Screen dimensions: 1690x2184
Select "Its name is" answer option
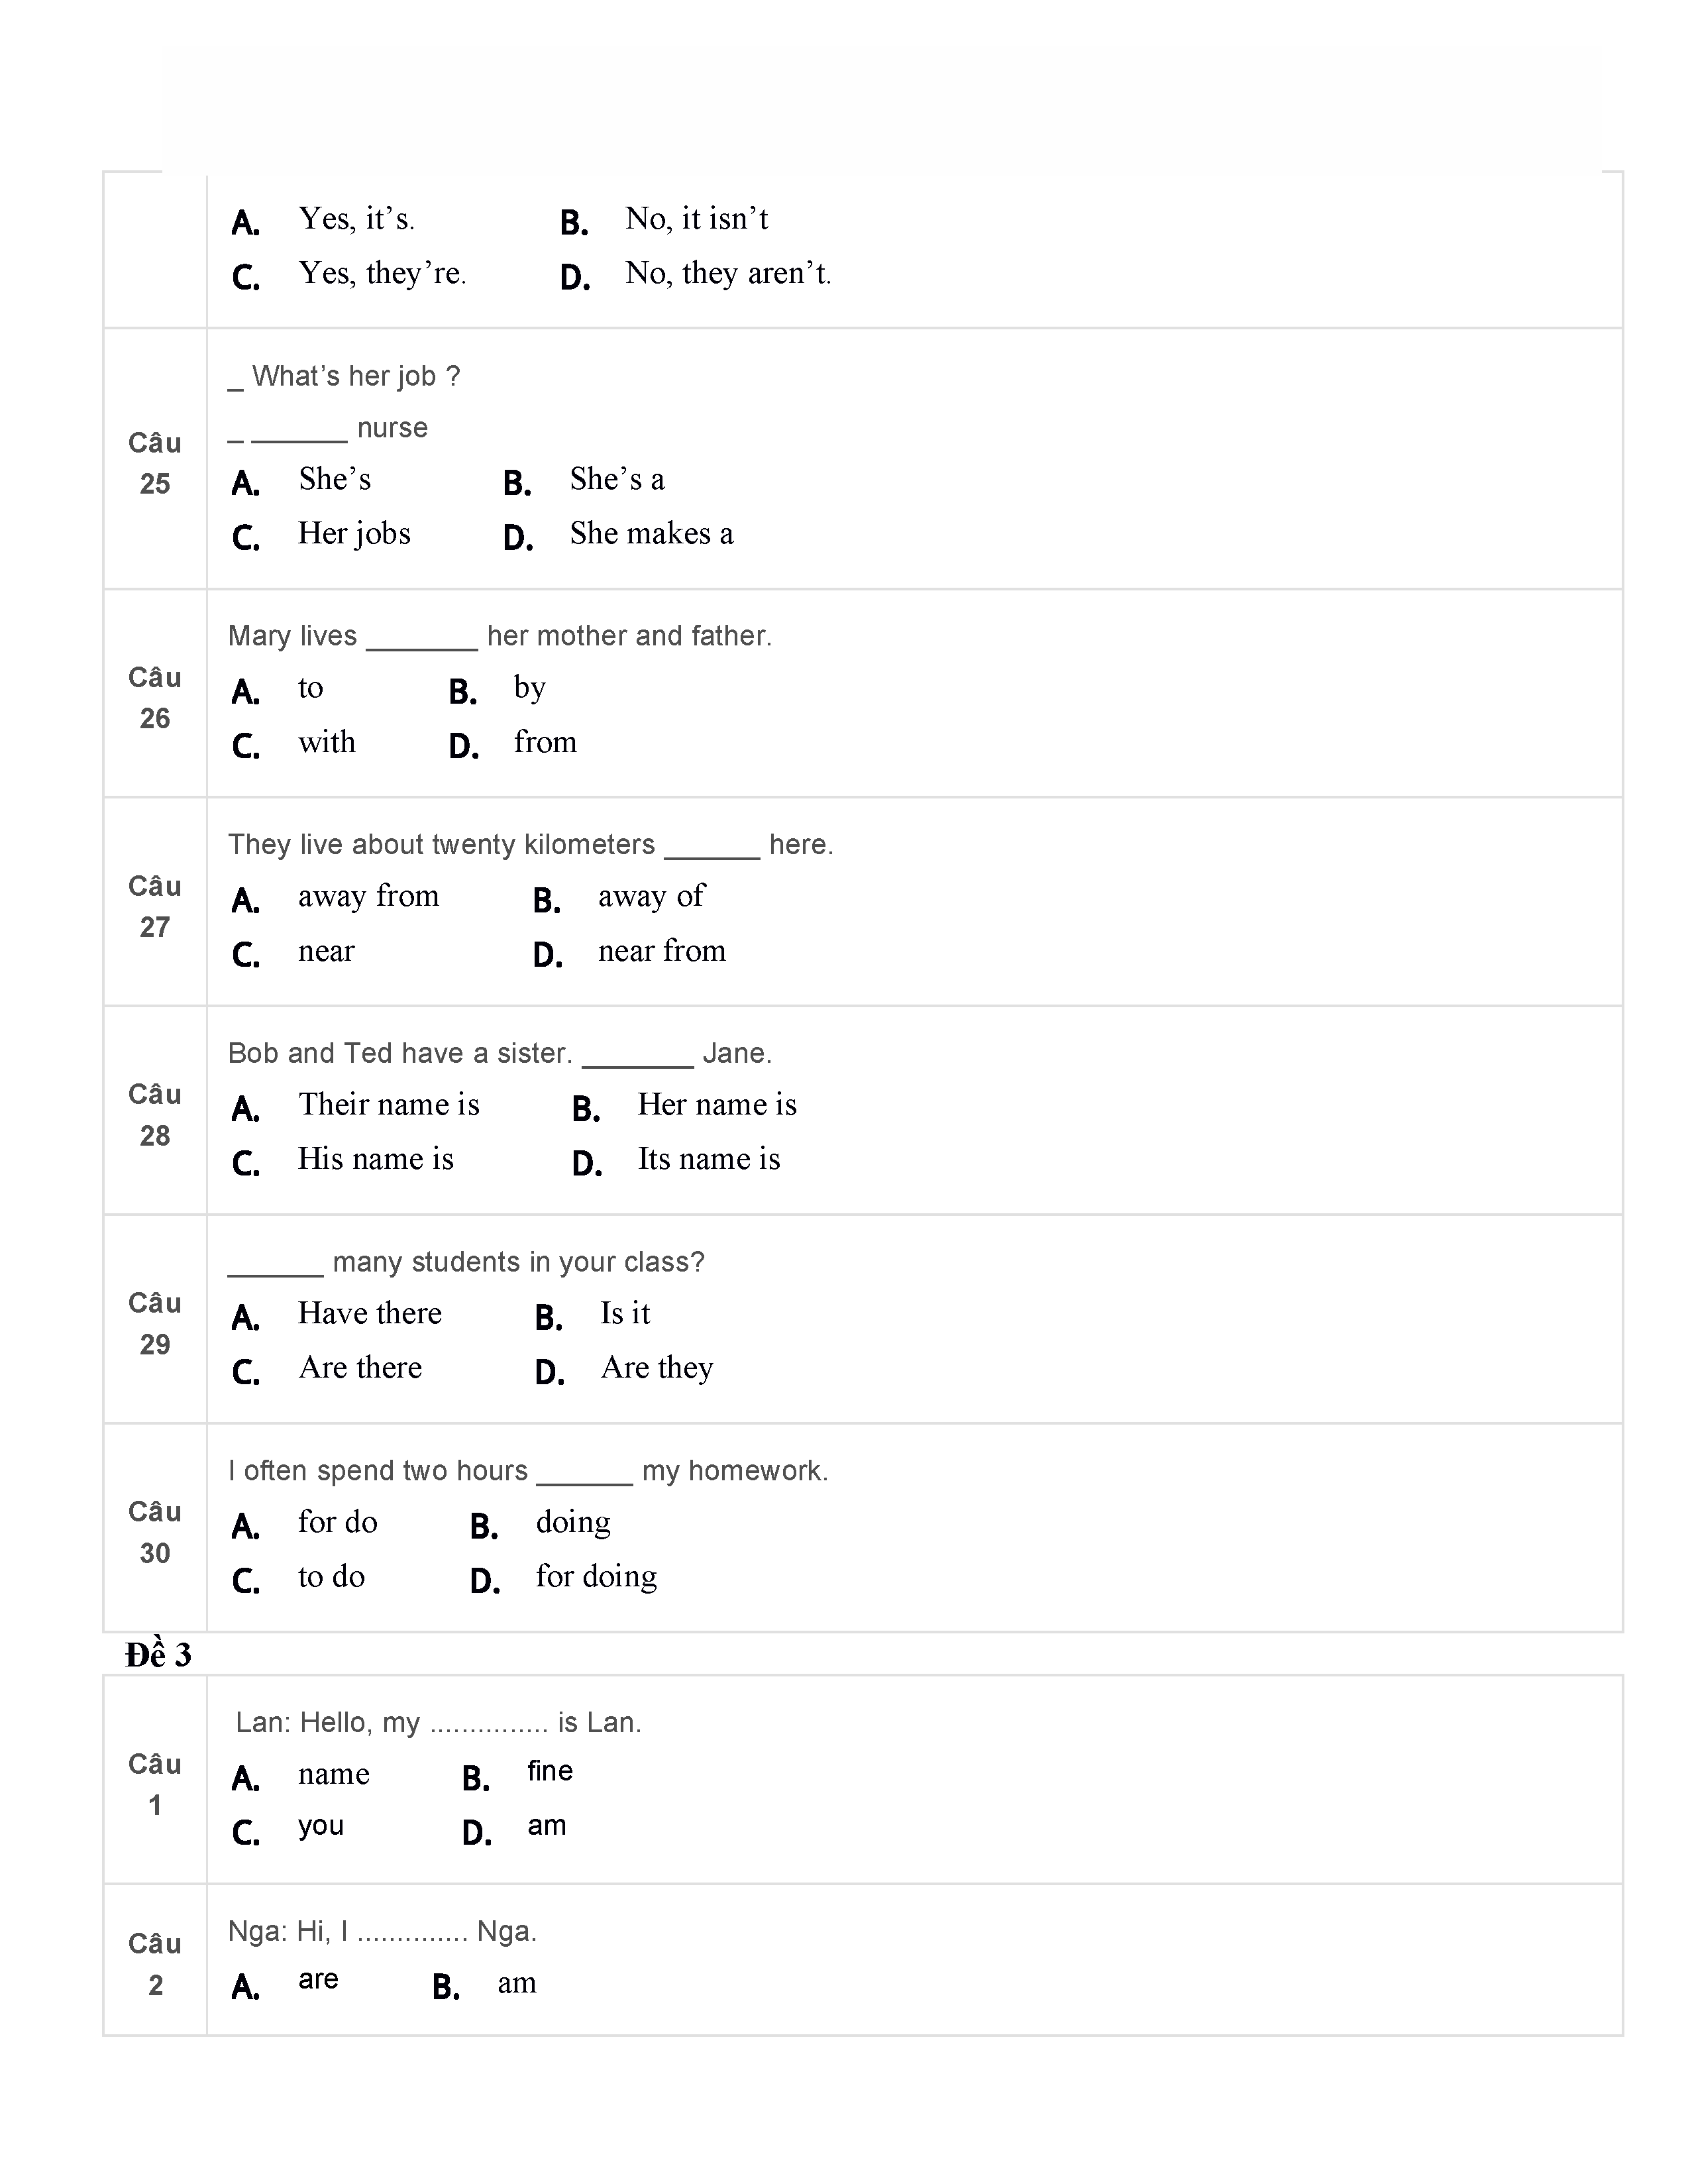click(x=708, y=1160)
